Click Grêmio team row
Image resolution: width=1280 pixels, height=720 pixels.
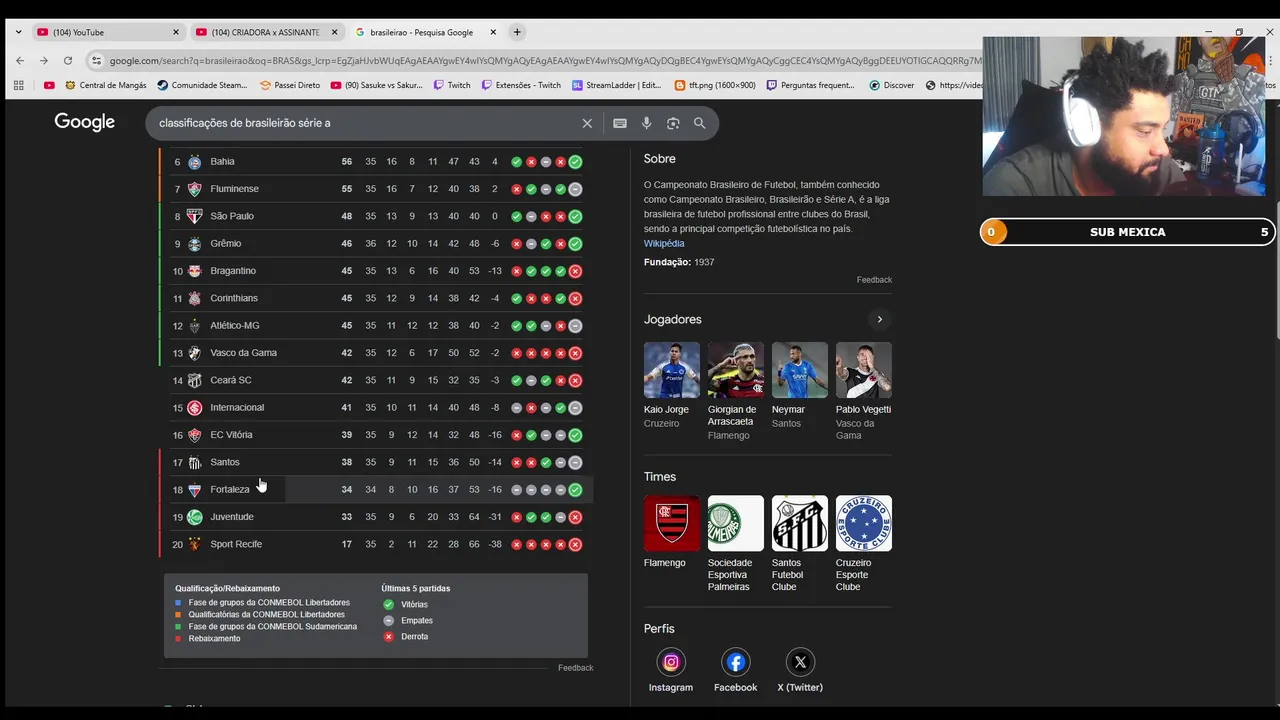point(376,243)
